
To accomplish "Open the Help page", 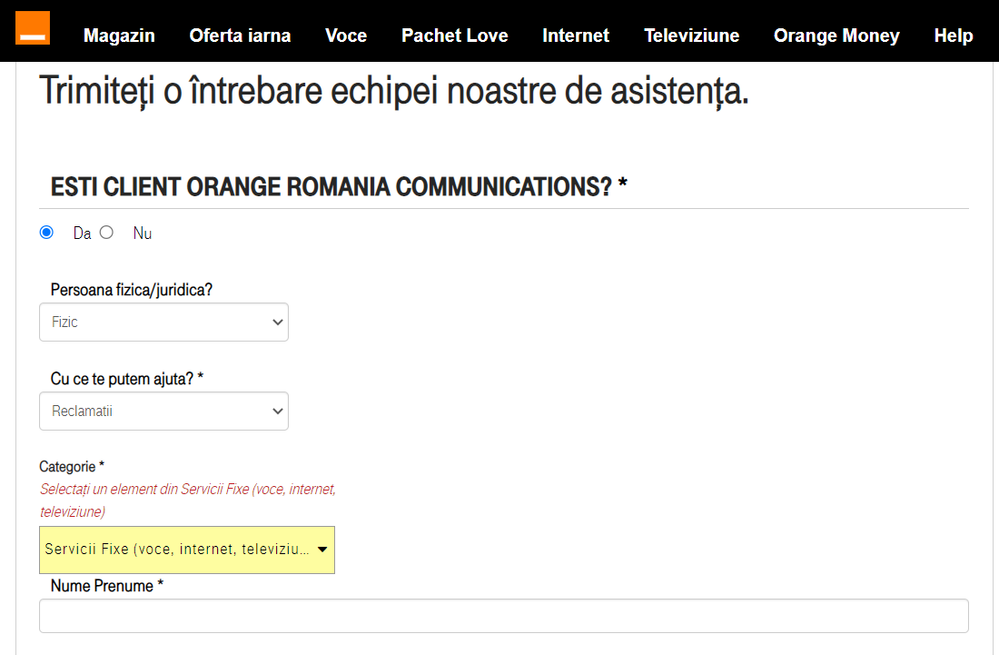I will point(953,36).
